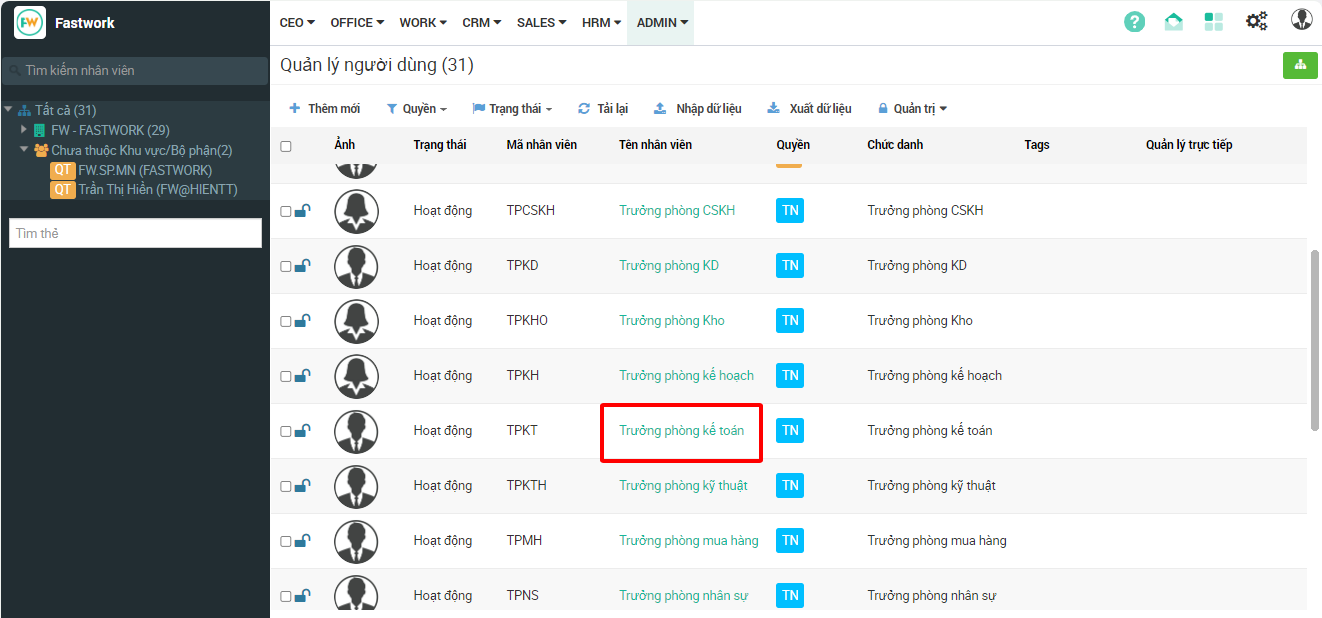Open the green apps grid icon
1322x618 pixels.
point(1214,22)
